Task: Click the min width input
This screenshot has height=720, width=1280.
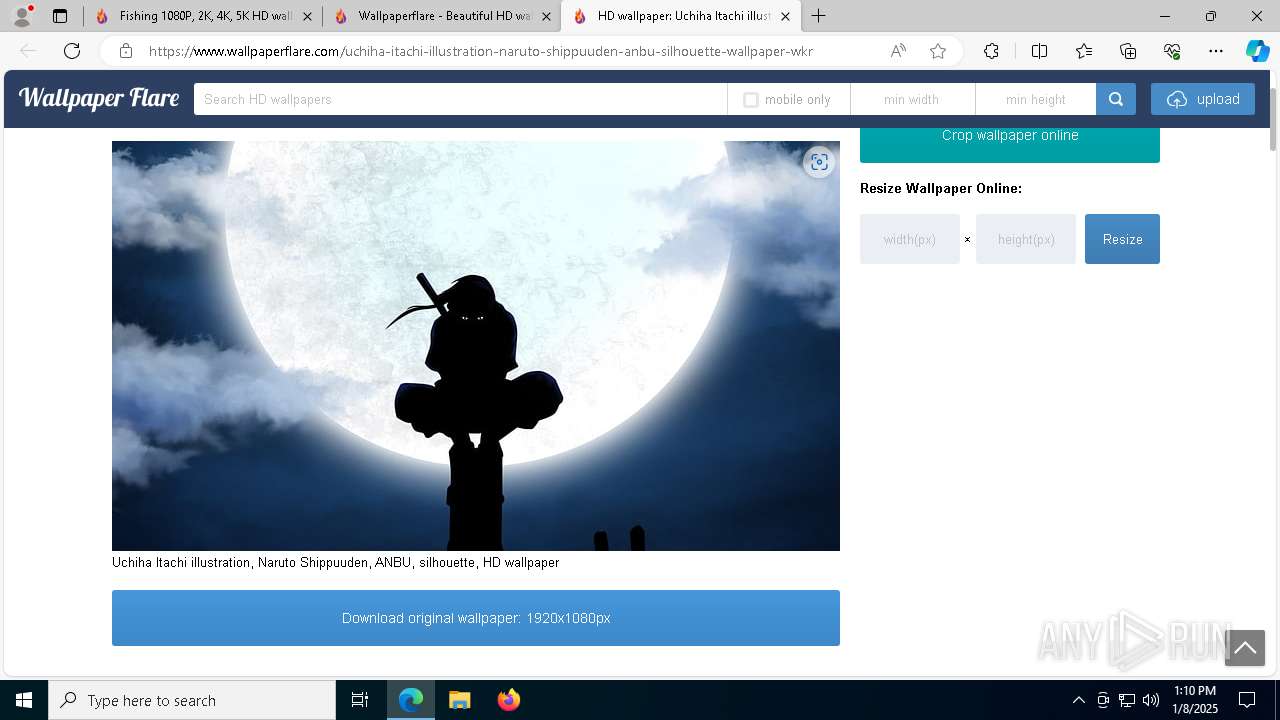Action: click(x=912, y=99)
